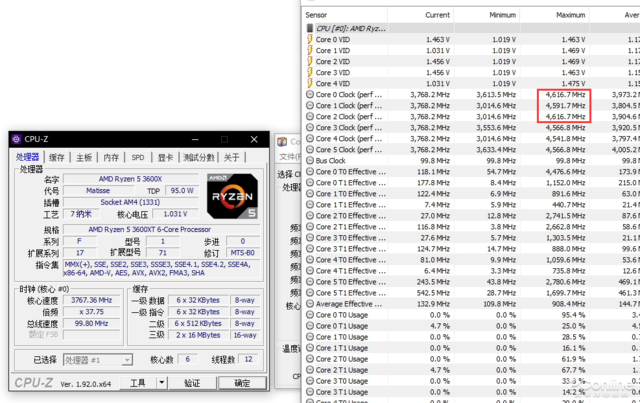This screenshot has height=403, width=640.
Task: Sort by the Current column header
Action: [x=420, y=15]
